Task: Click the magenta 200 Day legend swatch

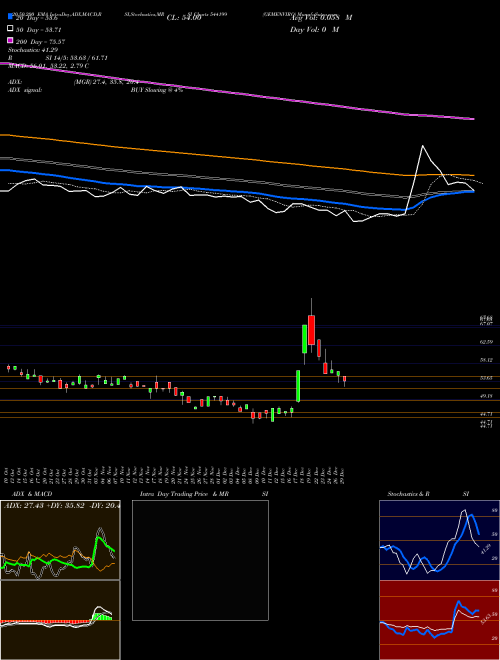Action: 11,41
